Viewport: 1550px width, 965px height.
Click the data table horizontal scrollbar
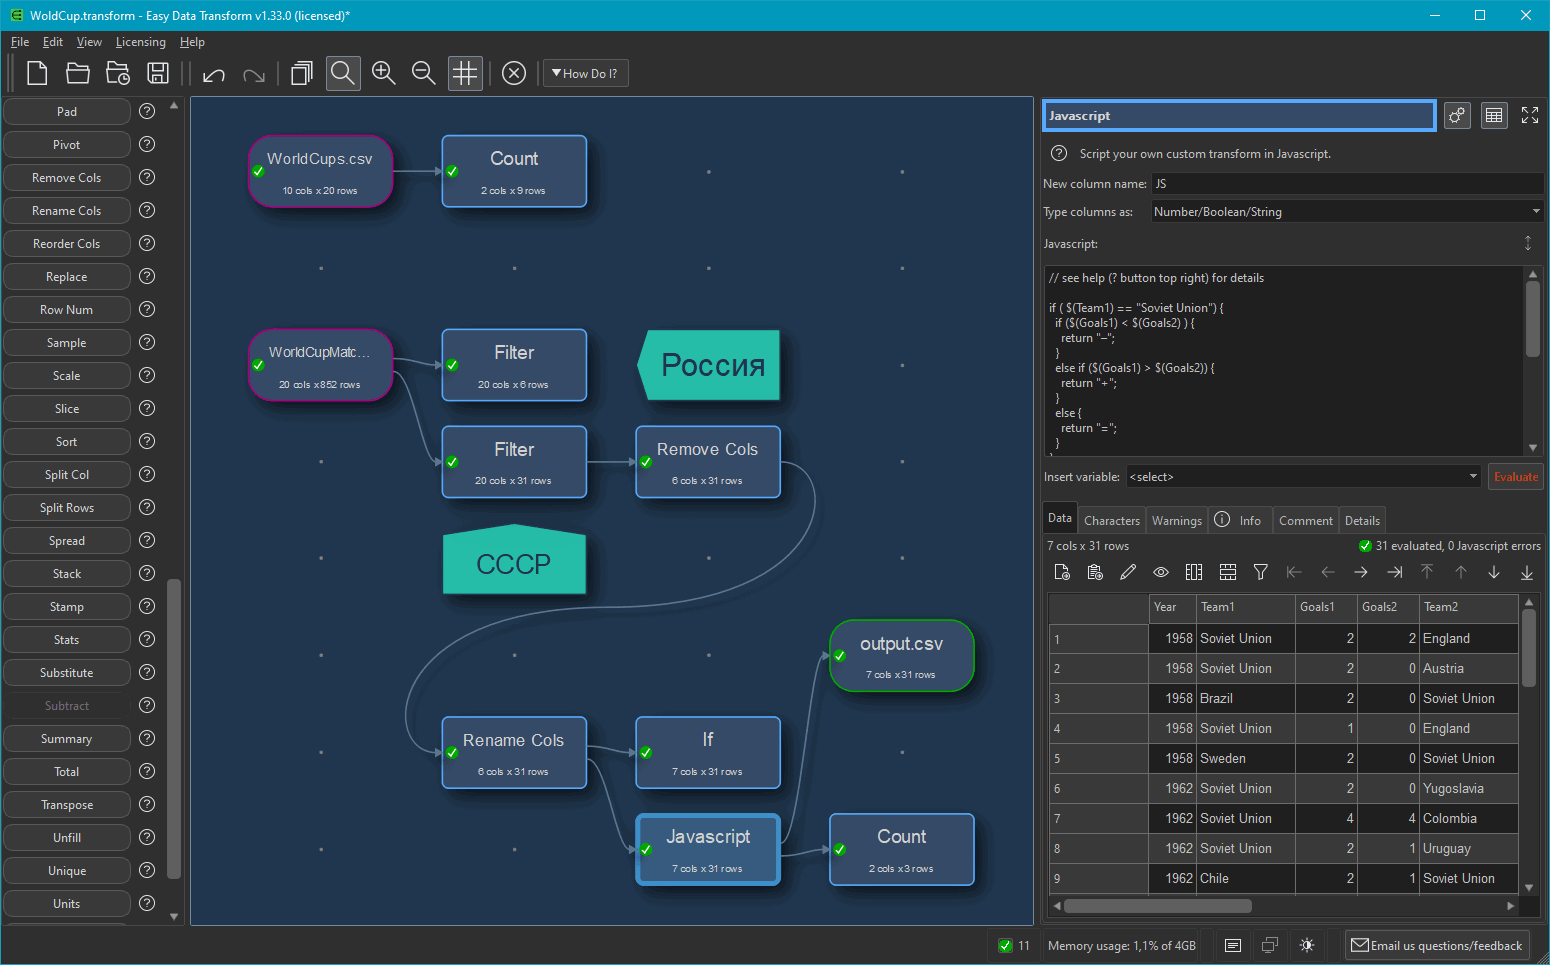1158,906
